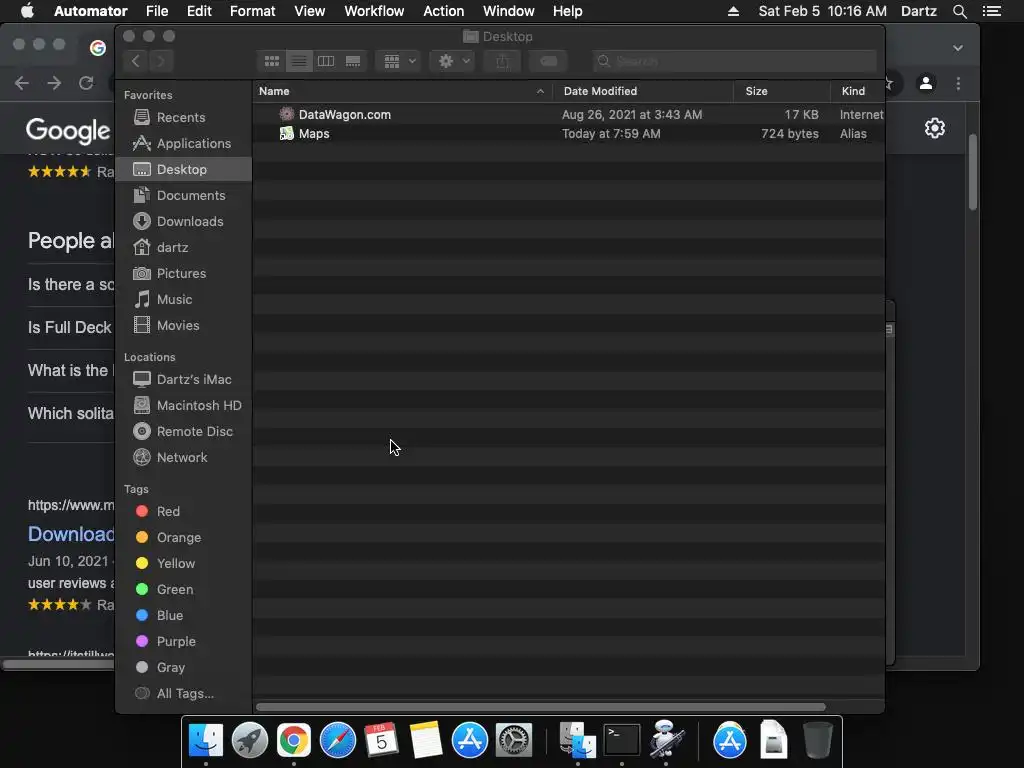This screenshot has width=1024, height=768.
Task: Focus the Finder Search field
Action: point(735,61)
